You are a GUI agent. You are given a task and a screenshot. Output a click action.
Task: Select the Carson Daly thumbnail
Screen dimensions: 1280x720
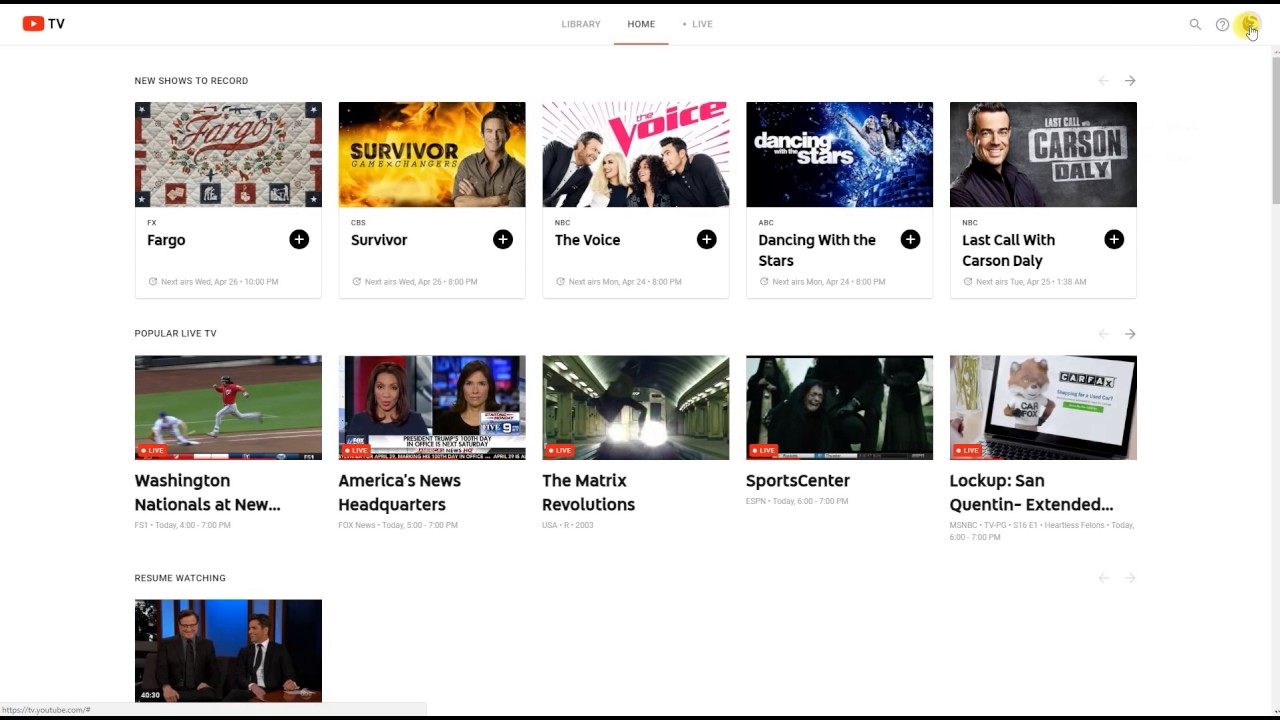coord(1043,154)
